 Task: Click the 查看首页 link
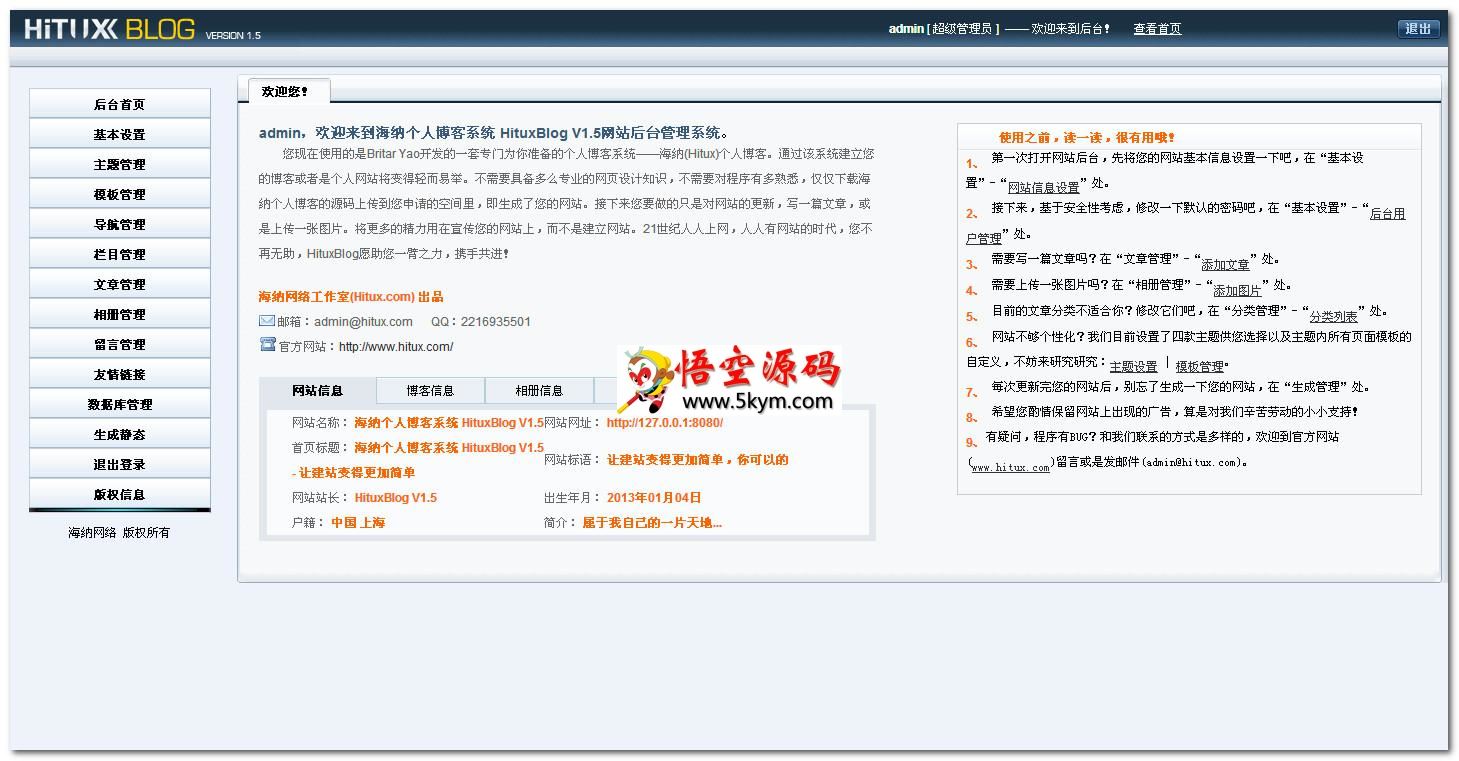point(1157,29)
